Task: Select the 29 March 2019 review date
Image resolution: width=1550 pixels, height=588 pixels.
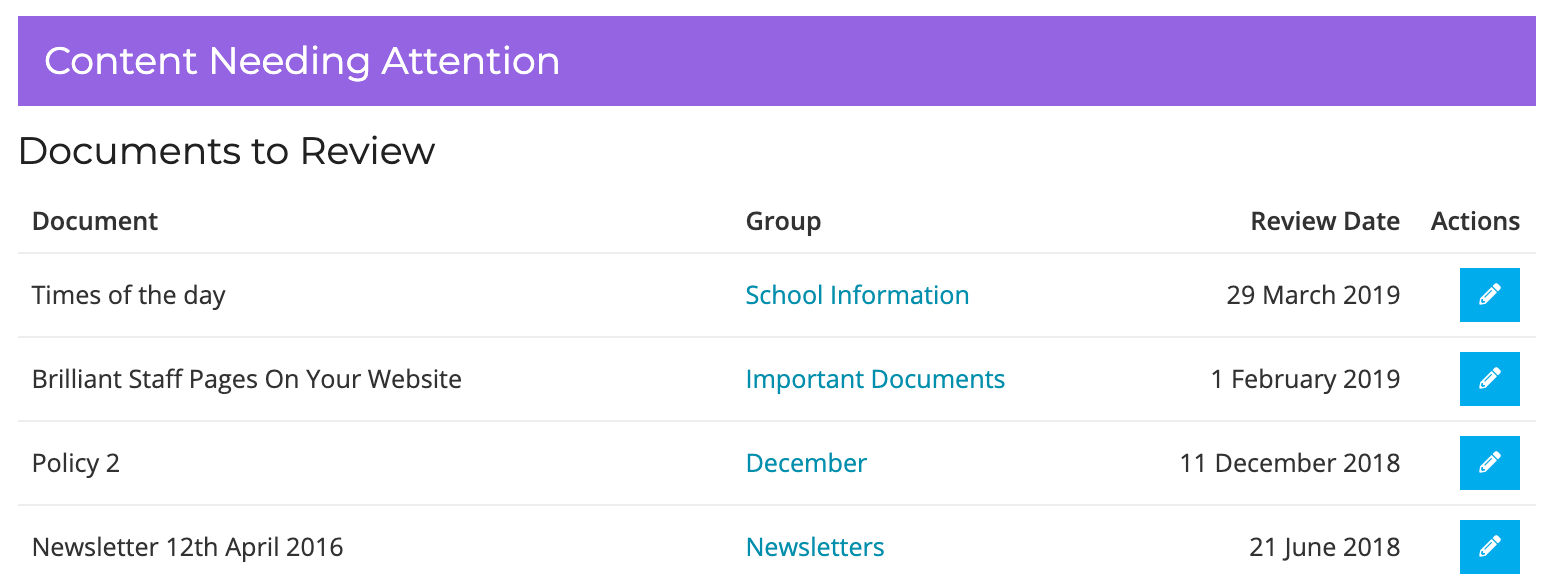Action: click(x=1313, y=295)
